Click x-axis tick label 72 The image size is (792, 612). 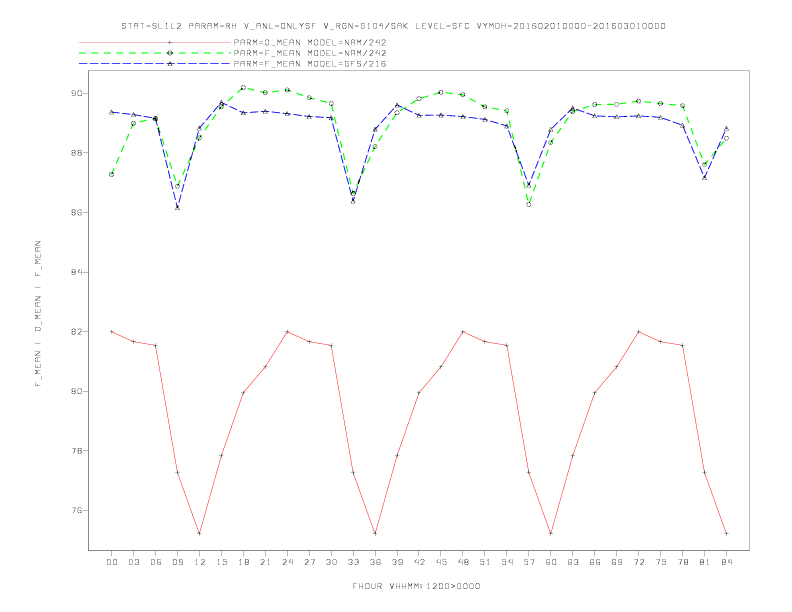[x=639, y=562]
